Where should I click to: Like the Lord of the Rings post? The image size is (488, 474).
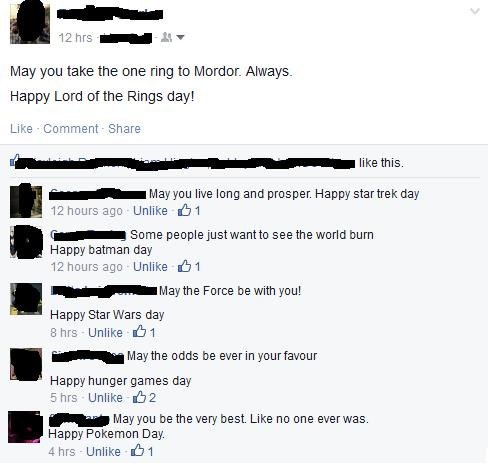coord(21,129)
